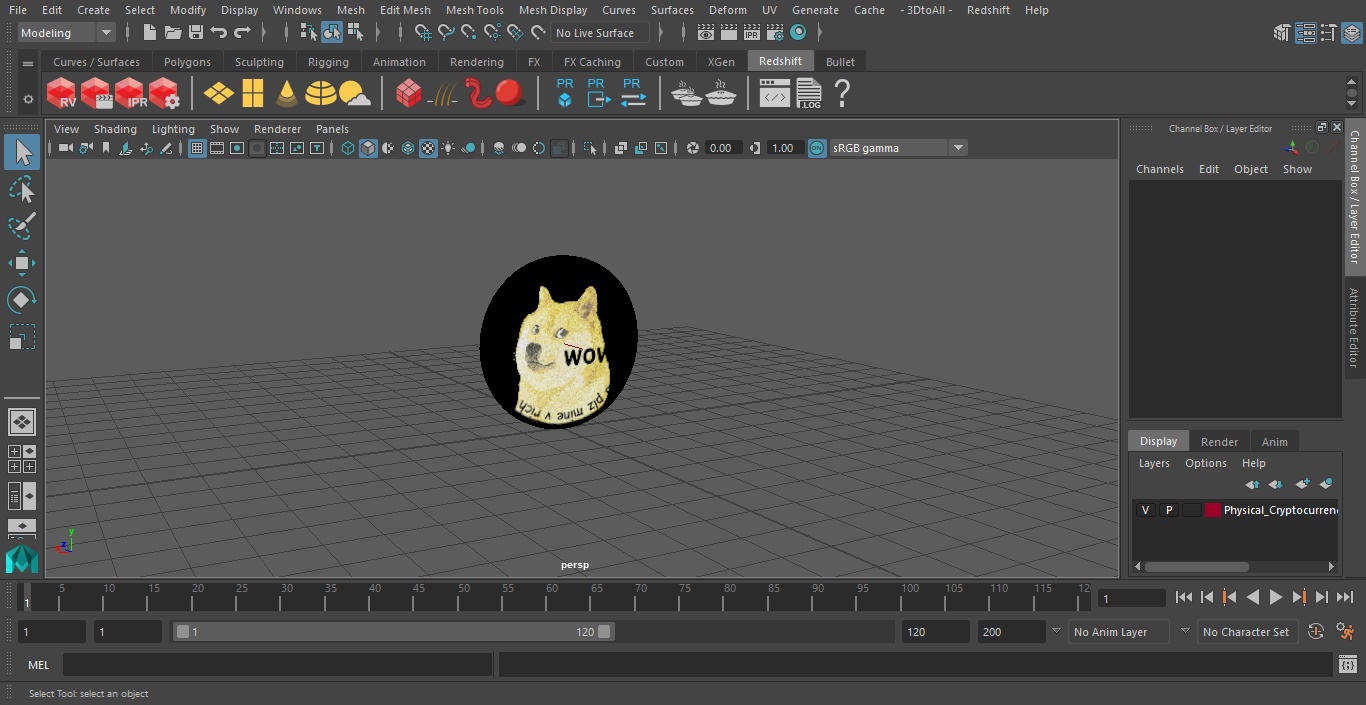Screen dimensions: 1366x705
Task: Click the MEL command language label
Action: click(38, 665)
